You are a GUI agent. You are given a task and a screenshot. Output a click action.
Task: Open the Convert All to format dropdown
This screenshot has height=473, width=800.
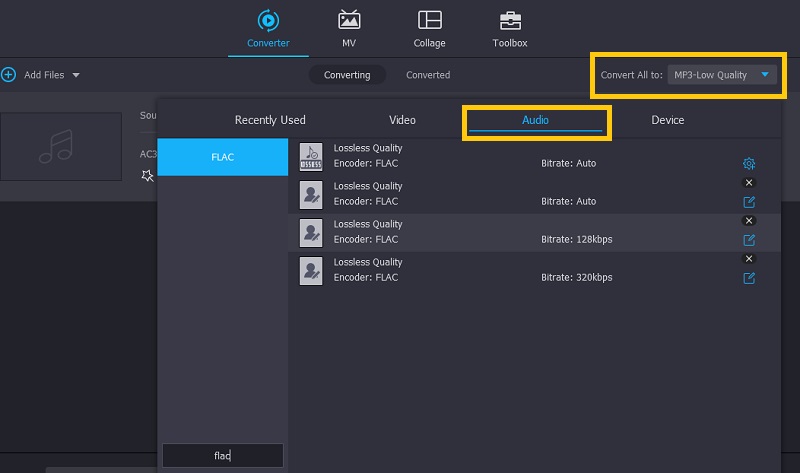pos(722,75)
